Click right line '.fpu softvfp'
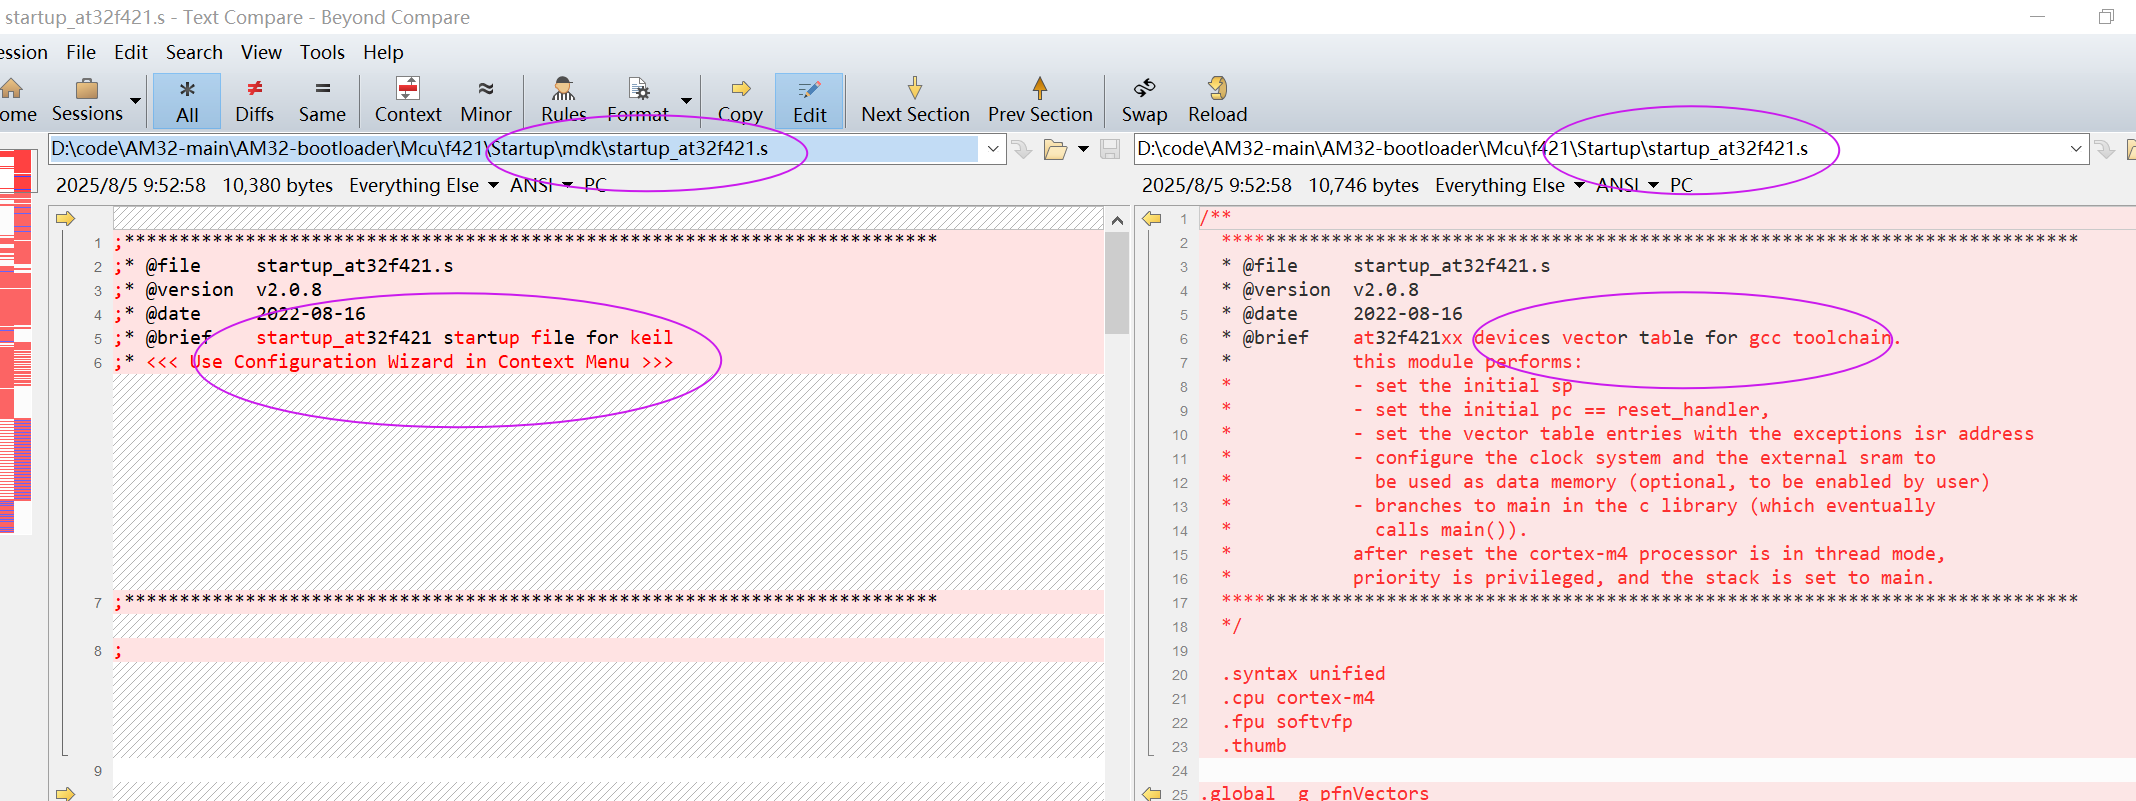 click(x=1287, y=722)
